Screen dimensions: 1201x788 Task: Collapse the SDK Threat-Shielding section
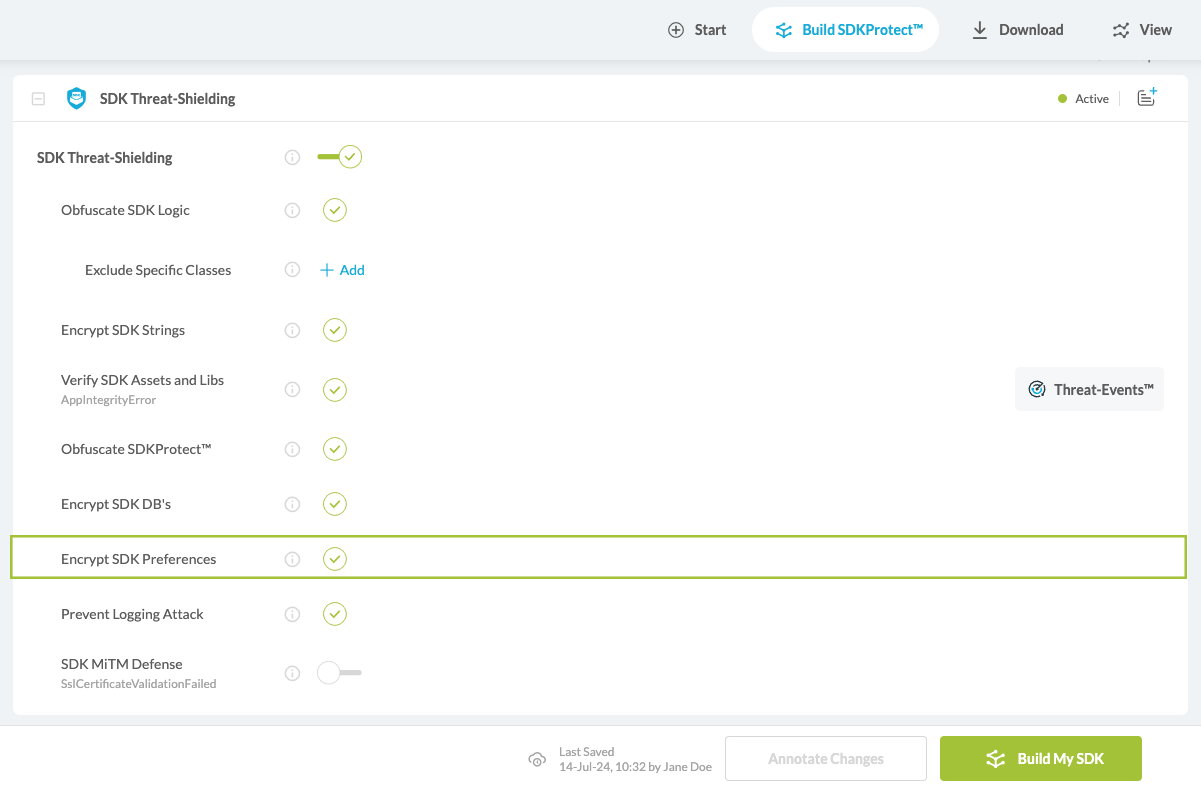38,98
